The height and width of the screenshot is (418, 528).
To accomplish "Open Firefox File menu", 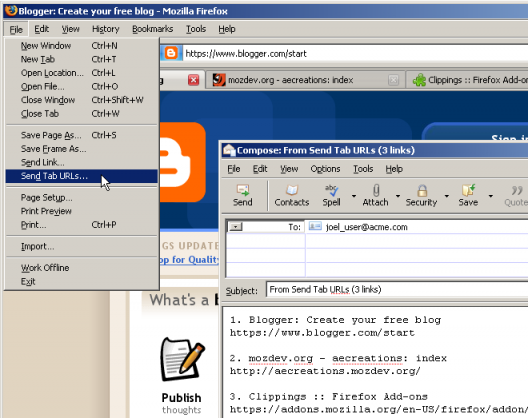I will 16,29.
